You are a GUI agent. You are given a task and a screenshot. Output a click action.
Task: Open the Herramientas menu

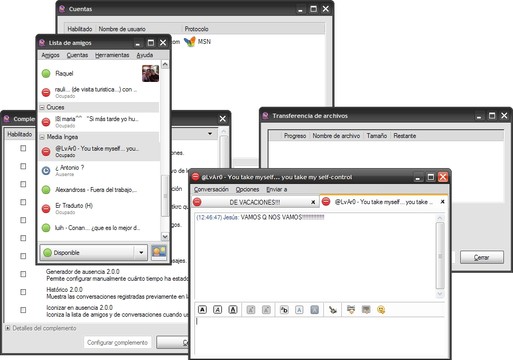coord(112,55)
